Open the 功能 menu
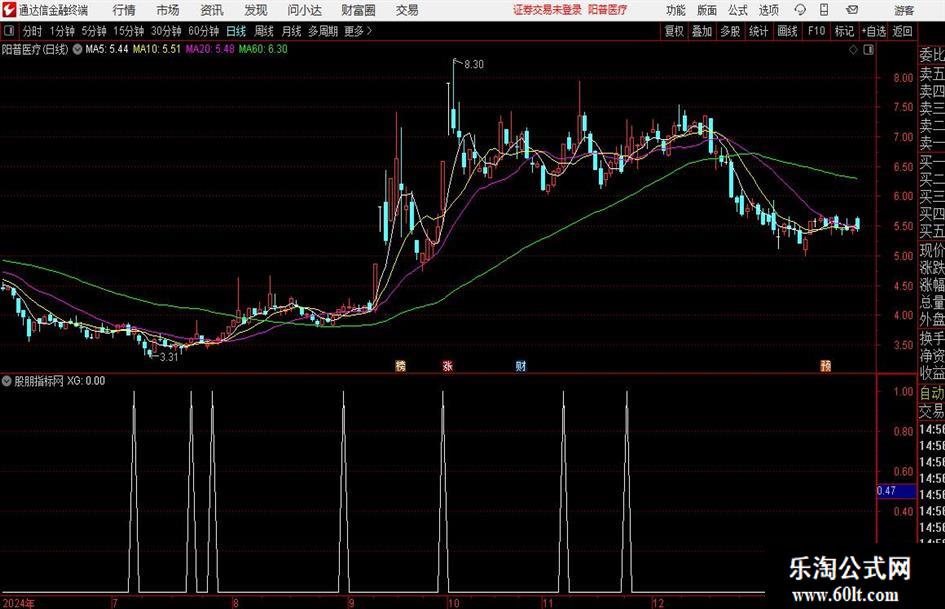The image size is (945, 609). click(x=676, y=10)
